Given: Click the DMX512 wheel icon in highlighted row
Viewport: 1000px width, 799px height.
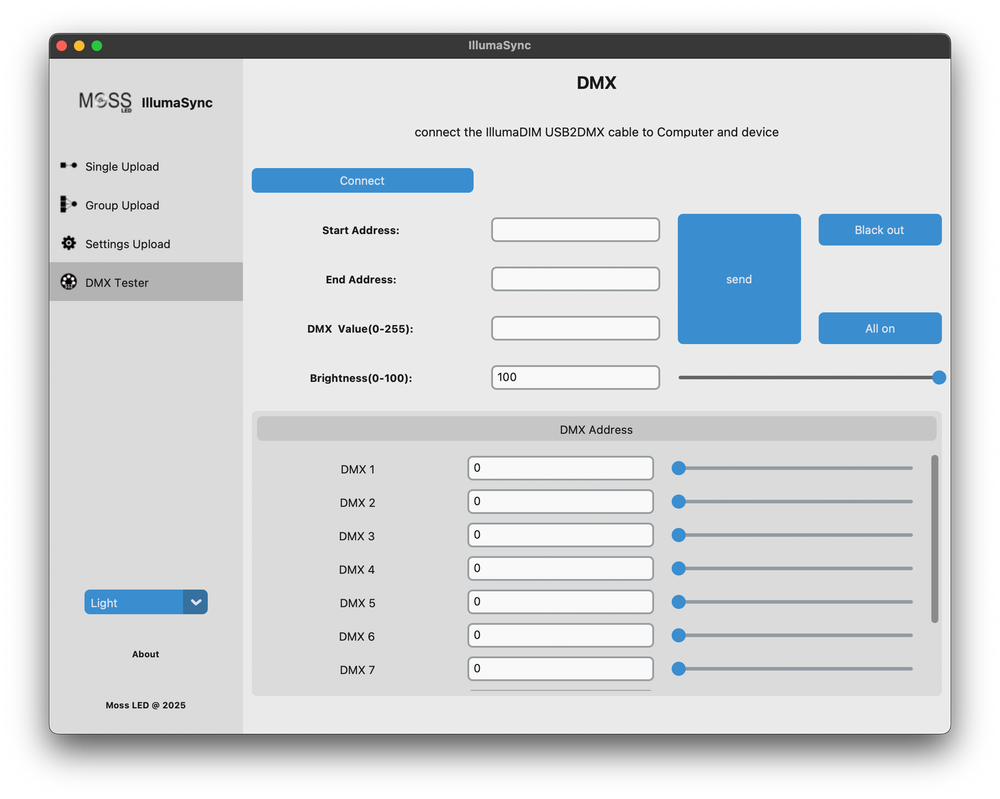Looking at the screenshot, I should coord(68,281).
